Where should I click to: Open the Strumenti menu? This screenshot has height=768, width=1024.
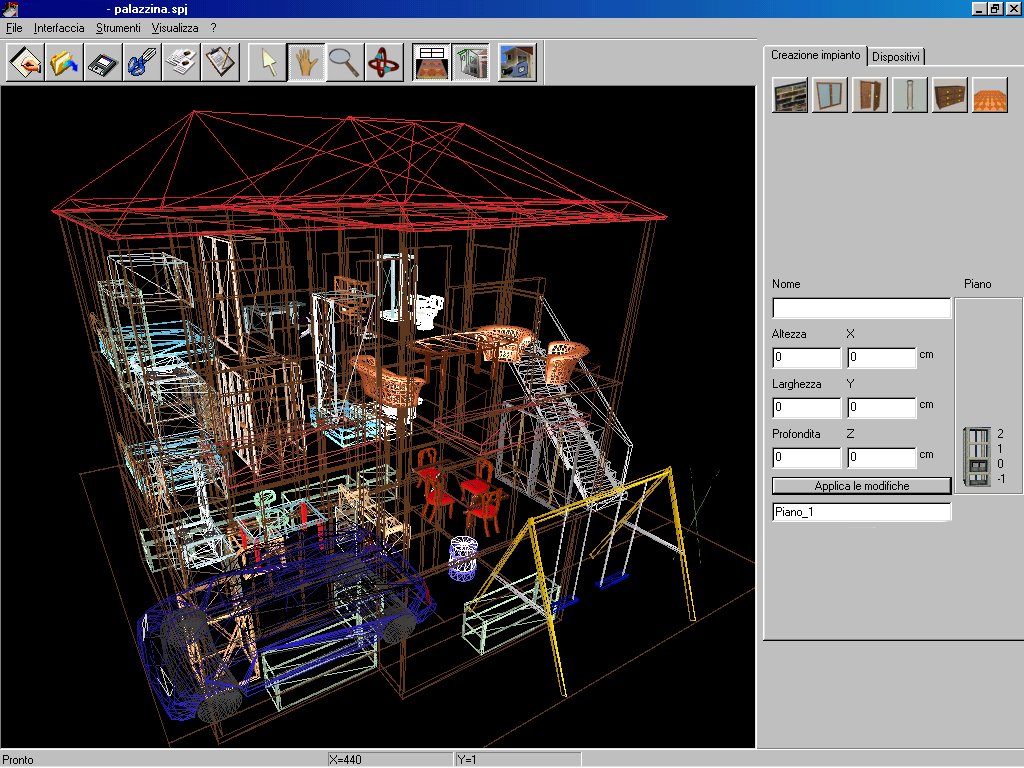[118, 28]
